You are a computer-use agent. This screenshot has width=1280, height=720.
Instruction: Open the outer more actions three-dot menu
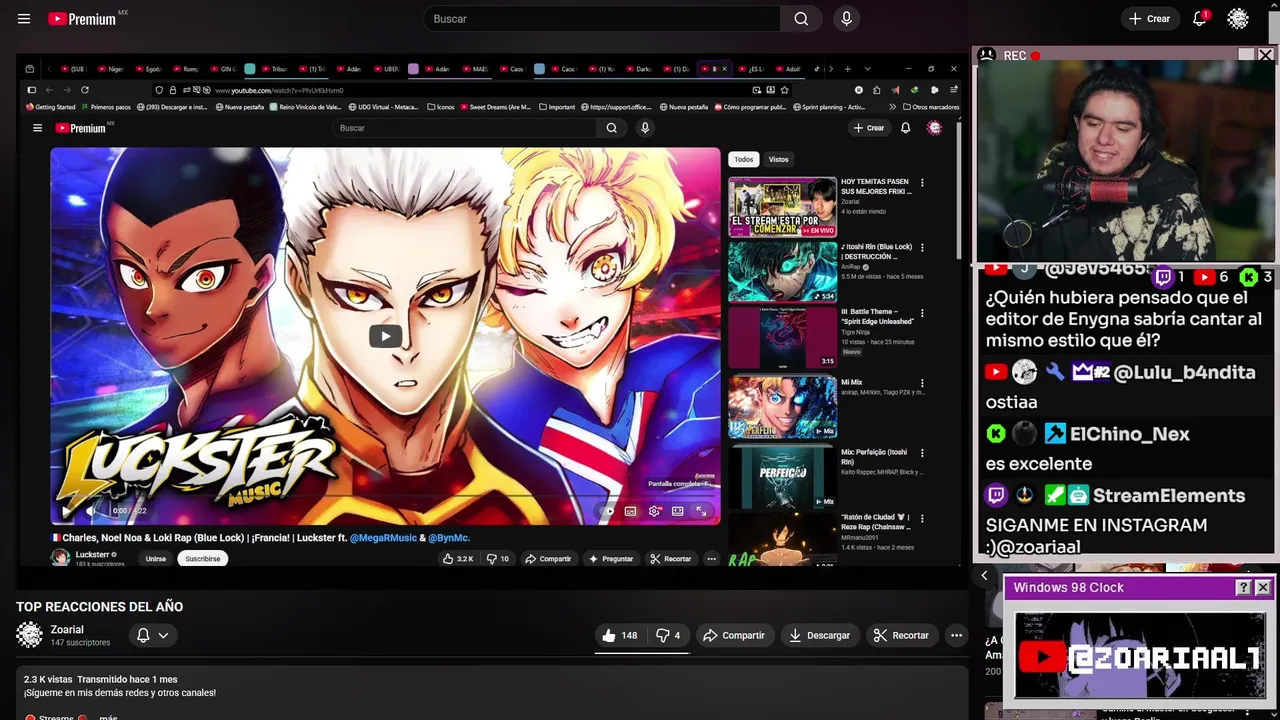(x=956, y=635)
